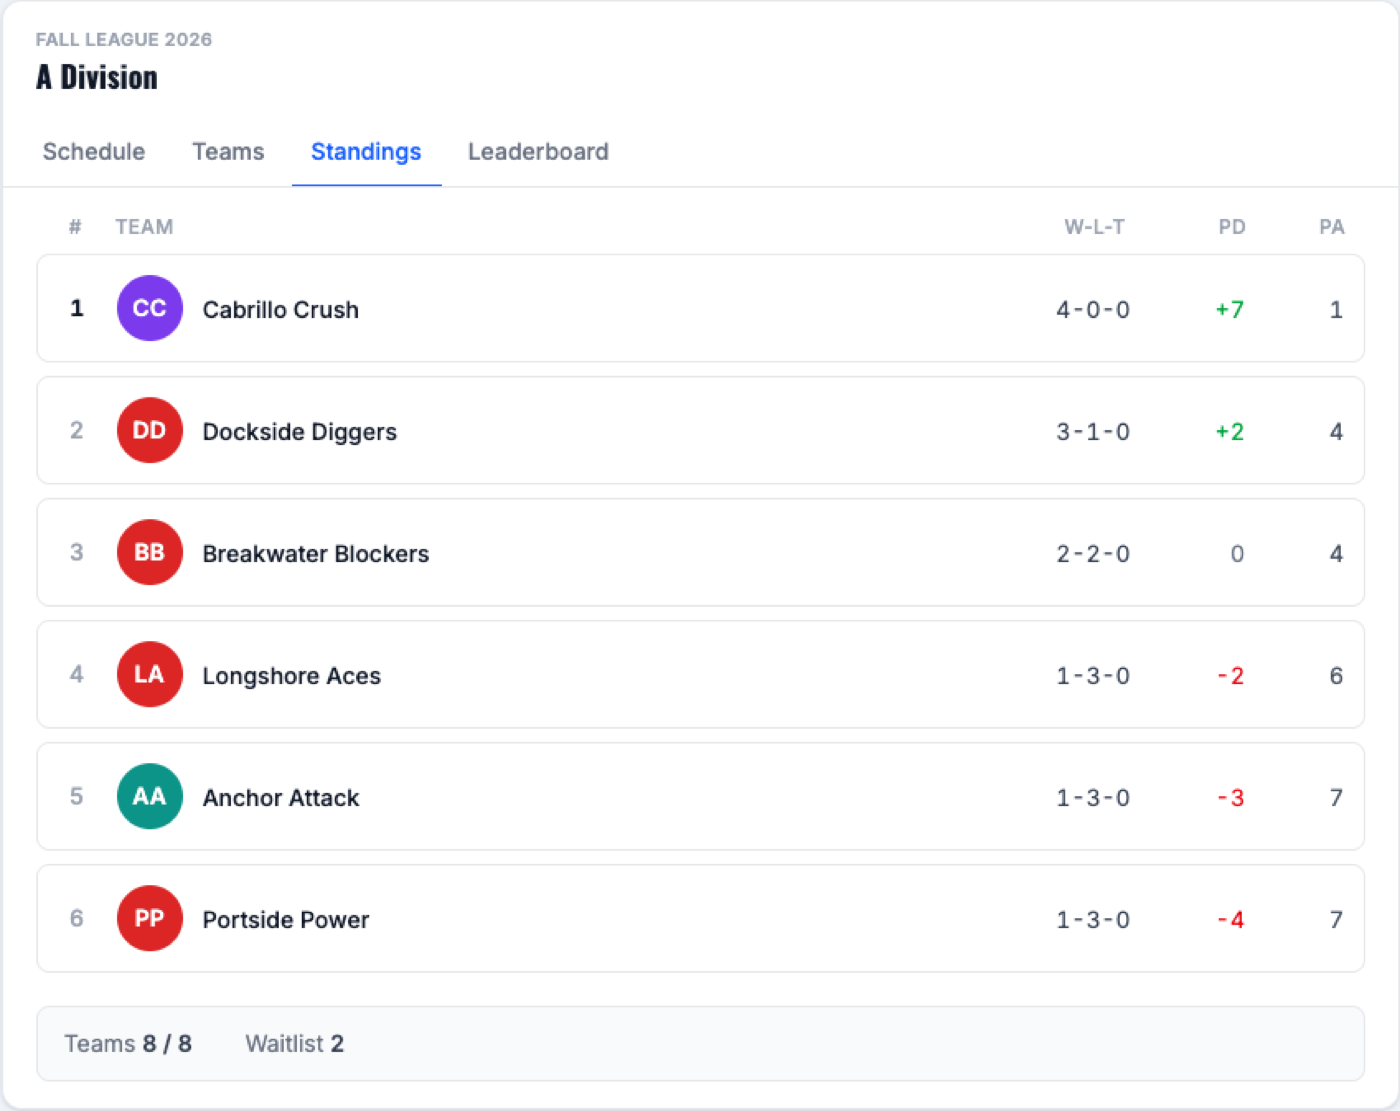The width and height of the screenshot is (1400, 1111).
Task: Click Longshore Aces record 1-3-0
Action: tap(1093, 676)
